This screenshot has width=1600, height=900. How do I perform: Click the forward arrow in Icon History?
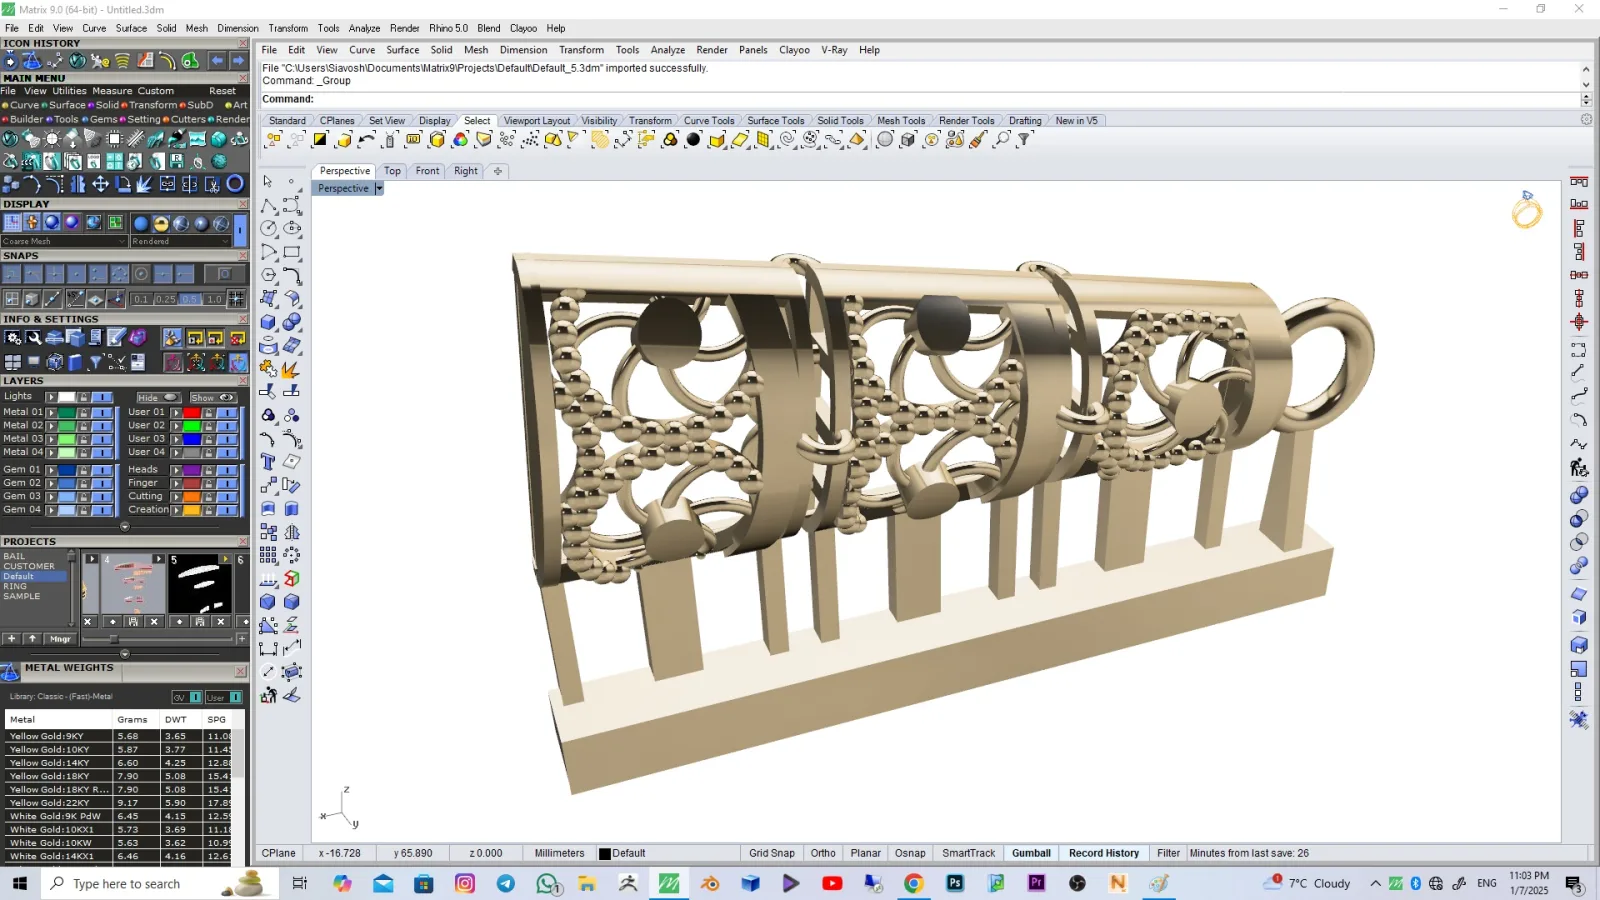tap(238, 61)
